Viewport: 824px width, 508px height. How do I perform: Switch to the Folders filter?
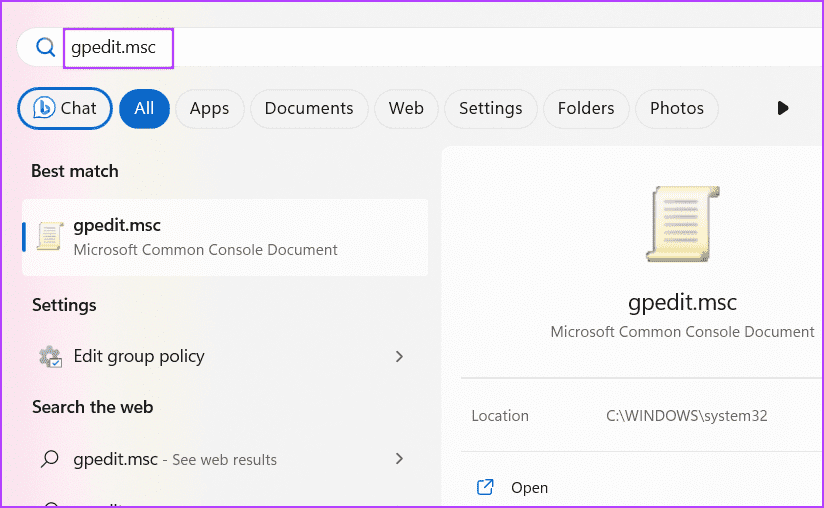coord(586,108)
